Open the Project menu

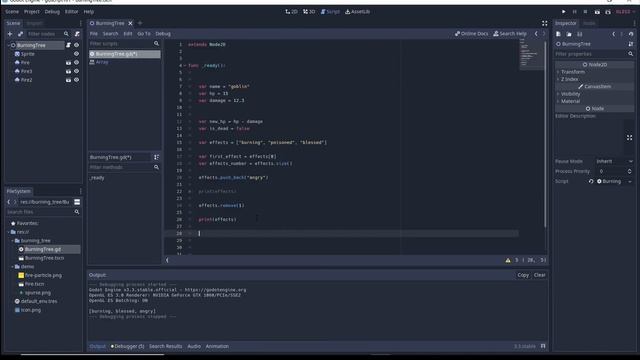point(31,12)
